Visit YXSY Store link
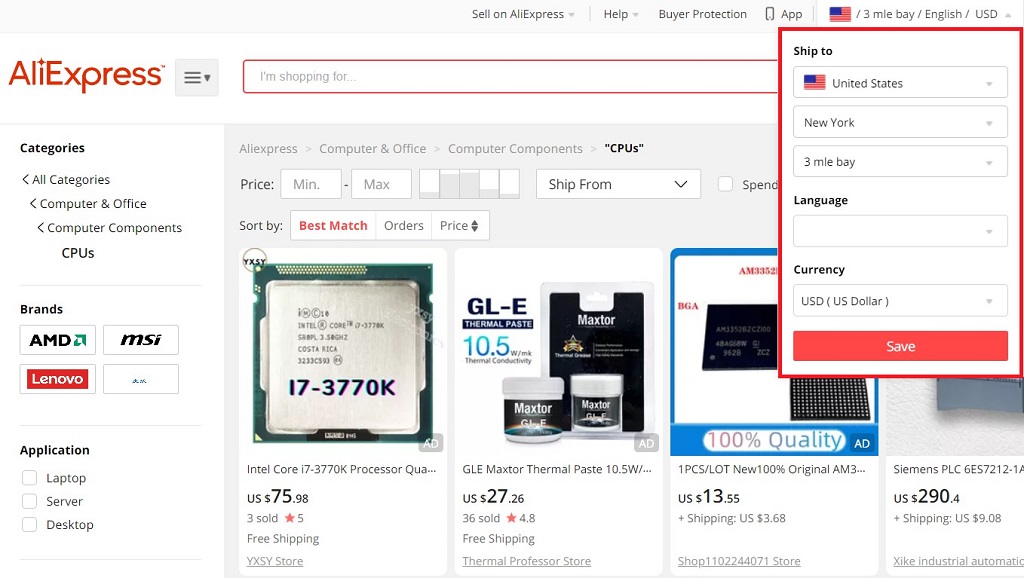The image size is (1024, 578). [275, 561]
